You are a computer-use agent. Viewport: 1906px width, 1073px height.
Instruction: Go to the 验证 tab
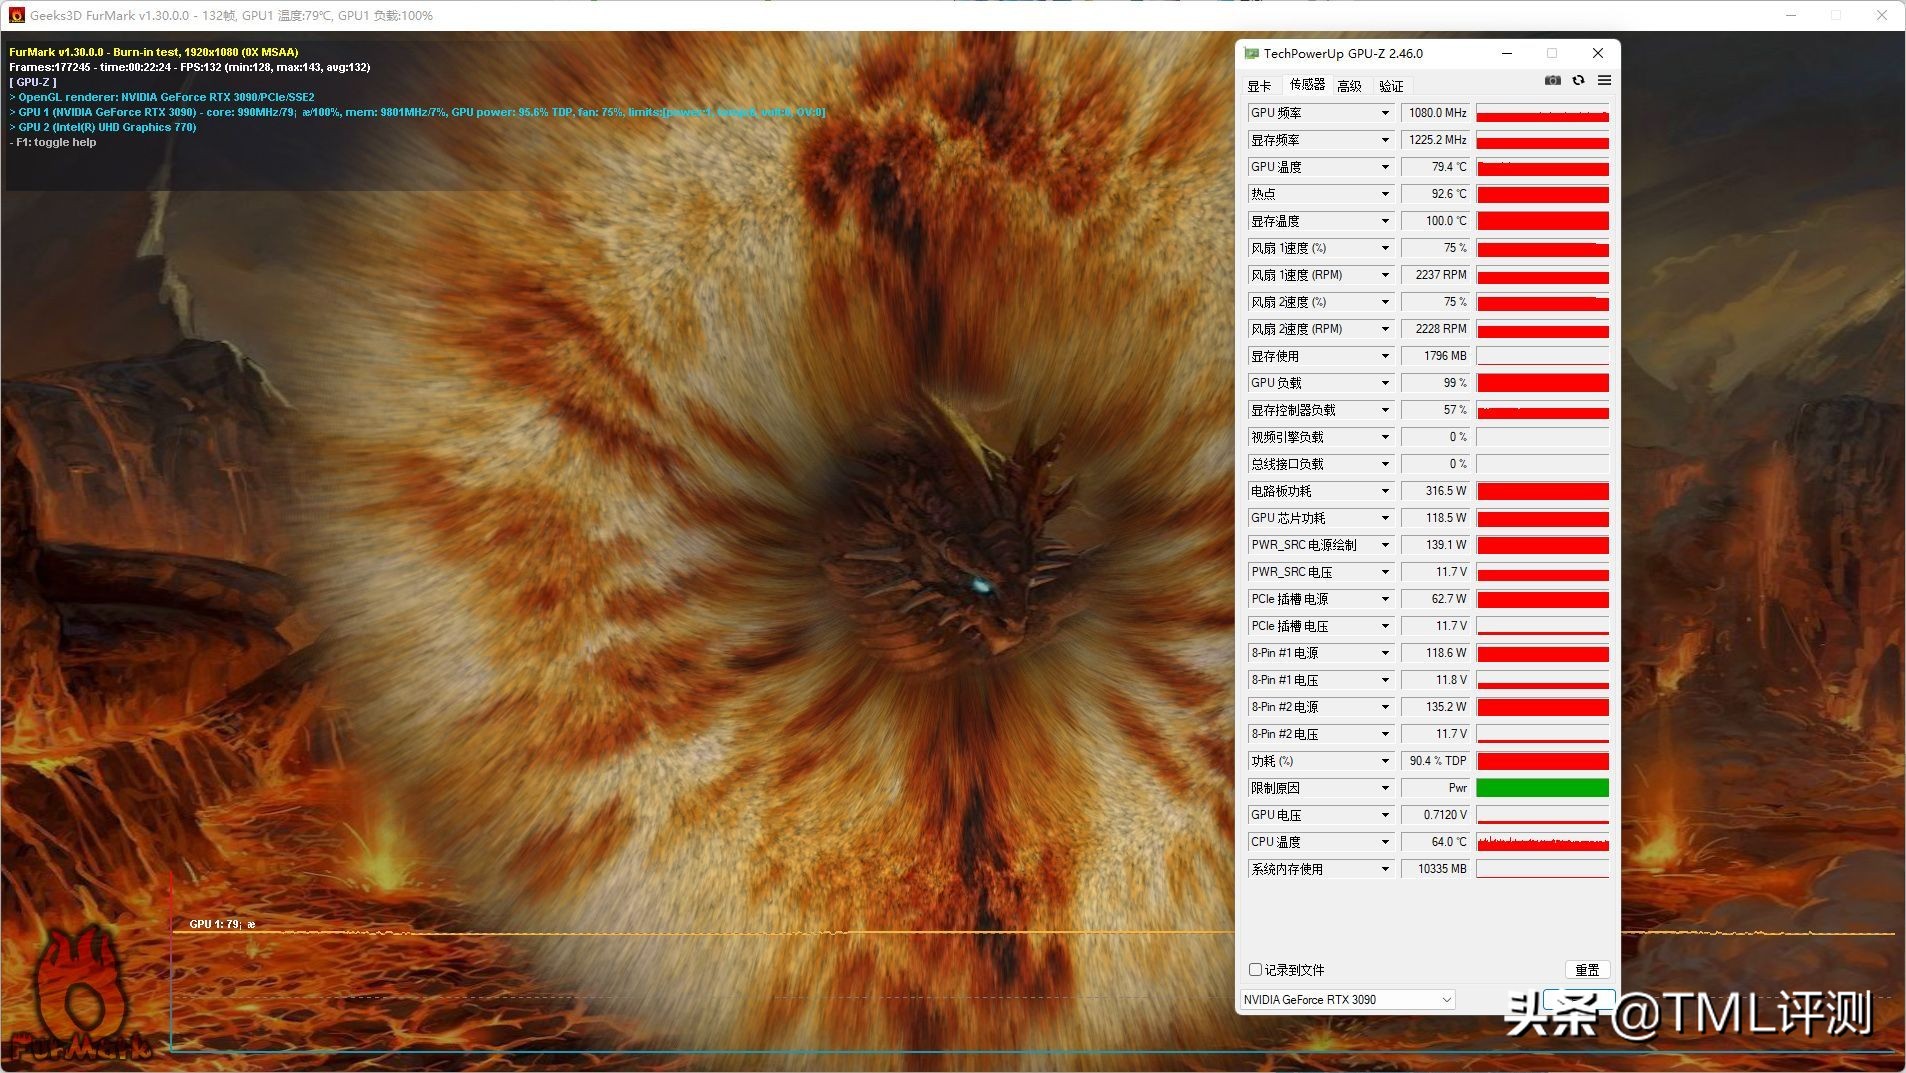(x=1391, y=86)
